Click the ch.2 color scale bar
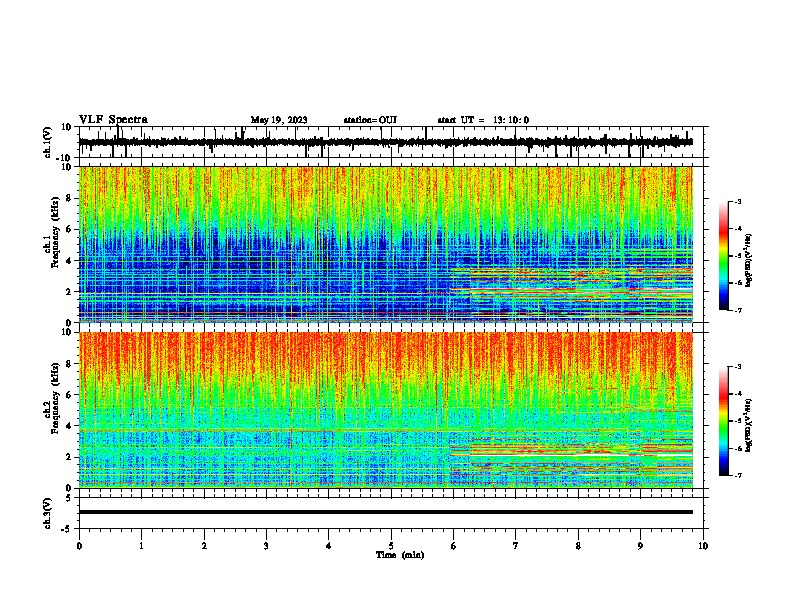 click(724, 421)
